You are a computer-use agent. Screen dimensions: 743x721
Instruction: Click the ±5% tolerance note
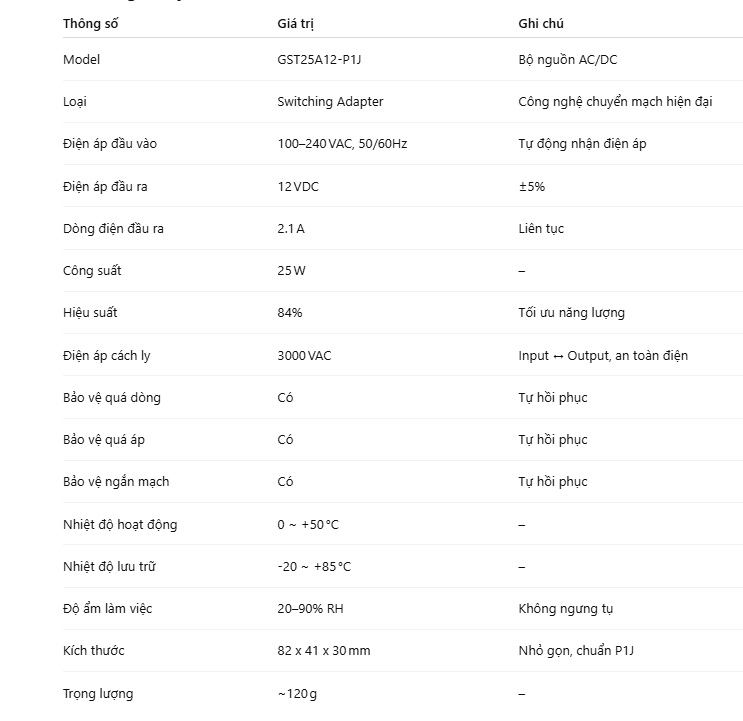(531, 187)
